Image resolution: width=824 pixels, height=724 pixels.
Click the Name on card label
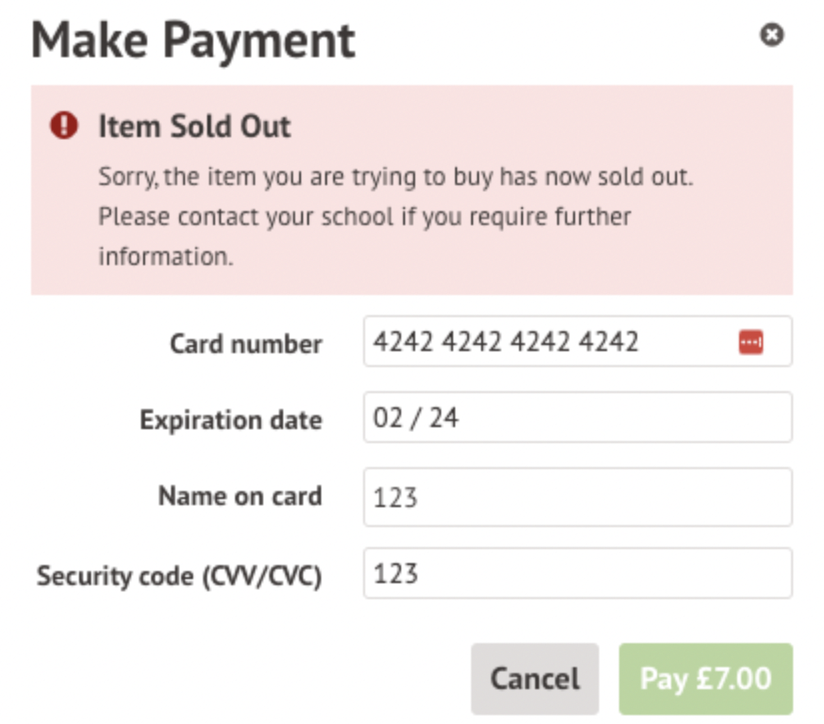tap(240, 496)
